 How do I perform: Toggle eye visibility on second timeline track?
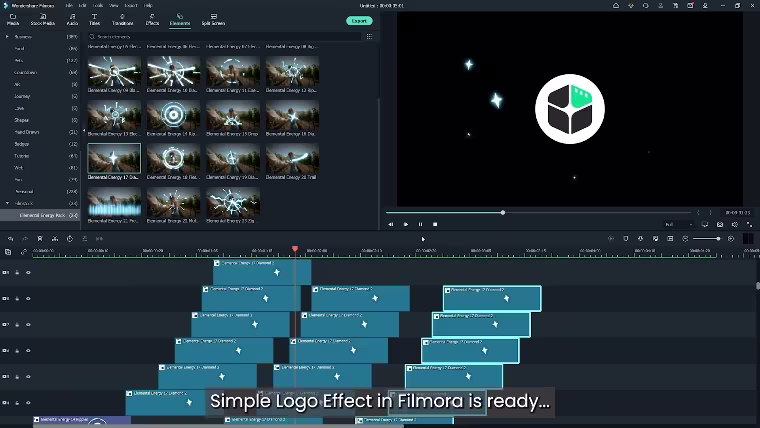(28, 299)
